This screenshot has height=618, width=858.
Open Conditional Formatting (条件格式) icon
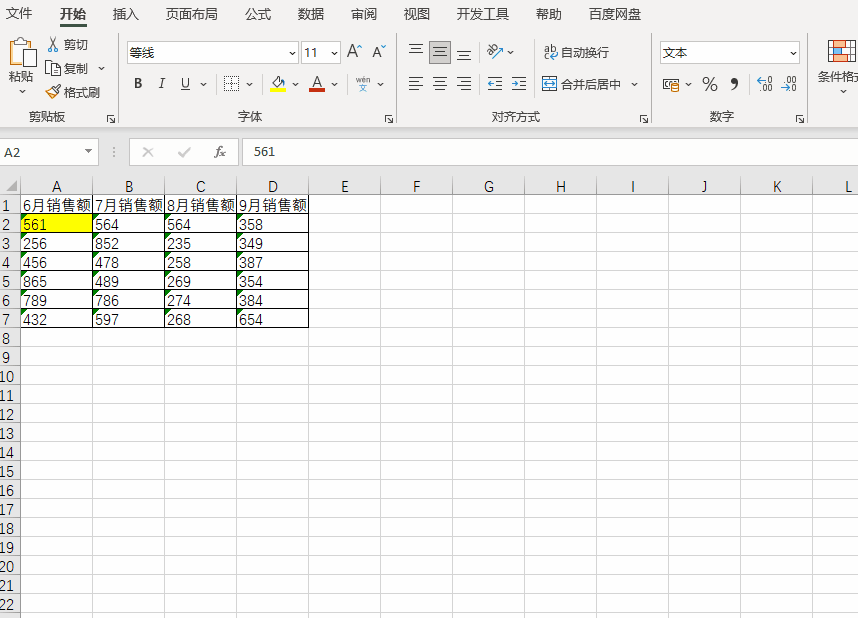click(841, 51)
